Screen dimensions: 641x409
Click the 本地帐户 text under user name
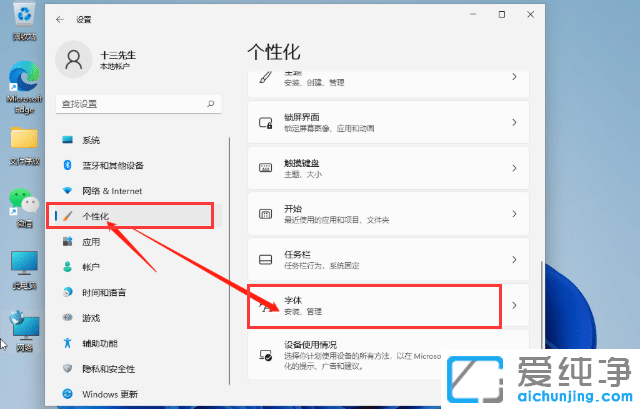pyautogui.click(x=115, y=66)
